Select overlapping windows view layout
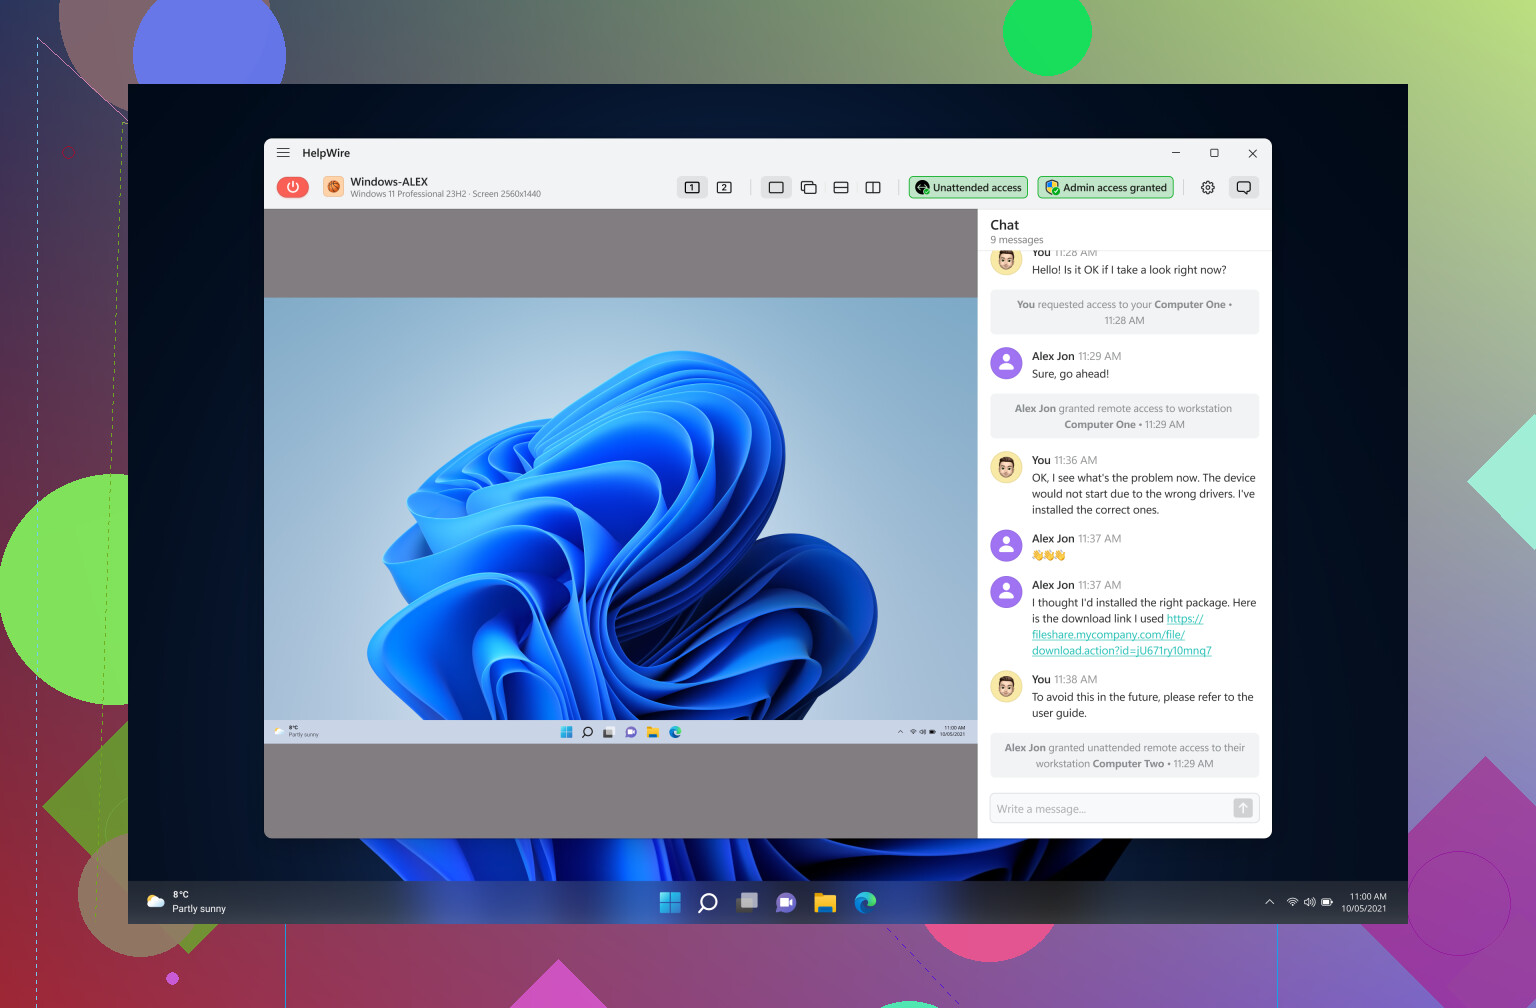This screenshot has width=1536, height=1008. click(809, 187)
